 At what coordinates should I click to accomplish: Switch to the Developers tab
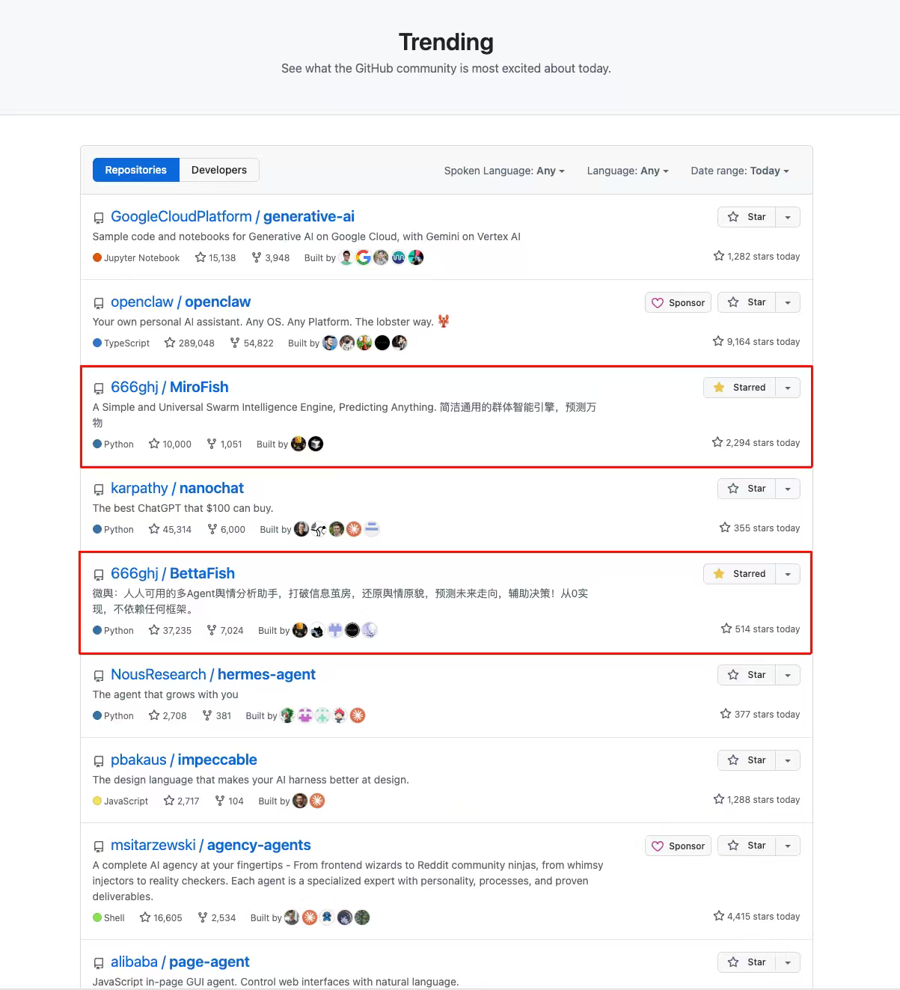(x=219, y=170)
